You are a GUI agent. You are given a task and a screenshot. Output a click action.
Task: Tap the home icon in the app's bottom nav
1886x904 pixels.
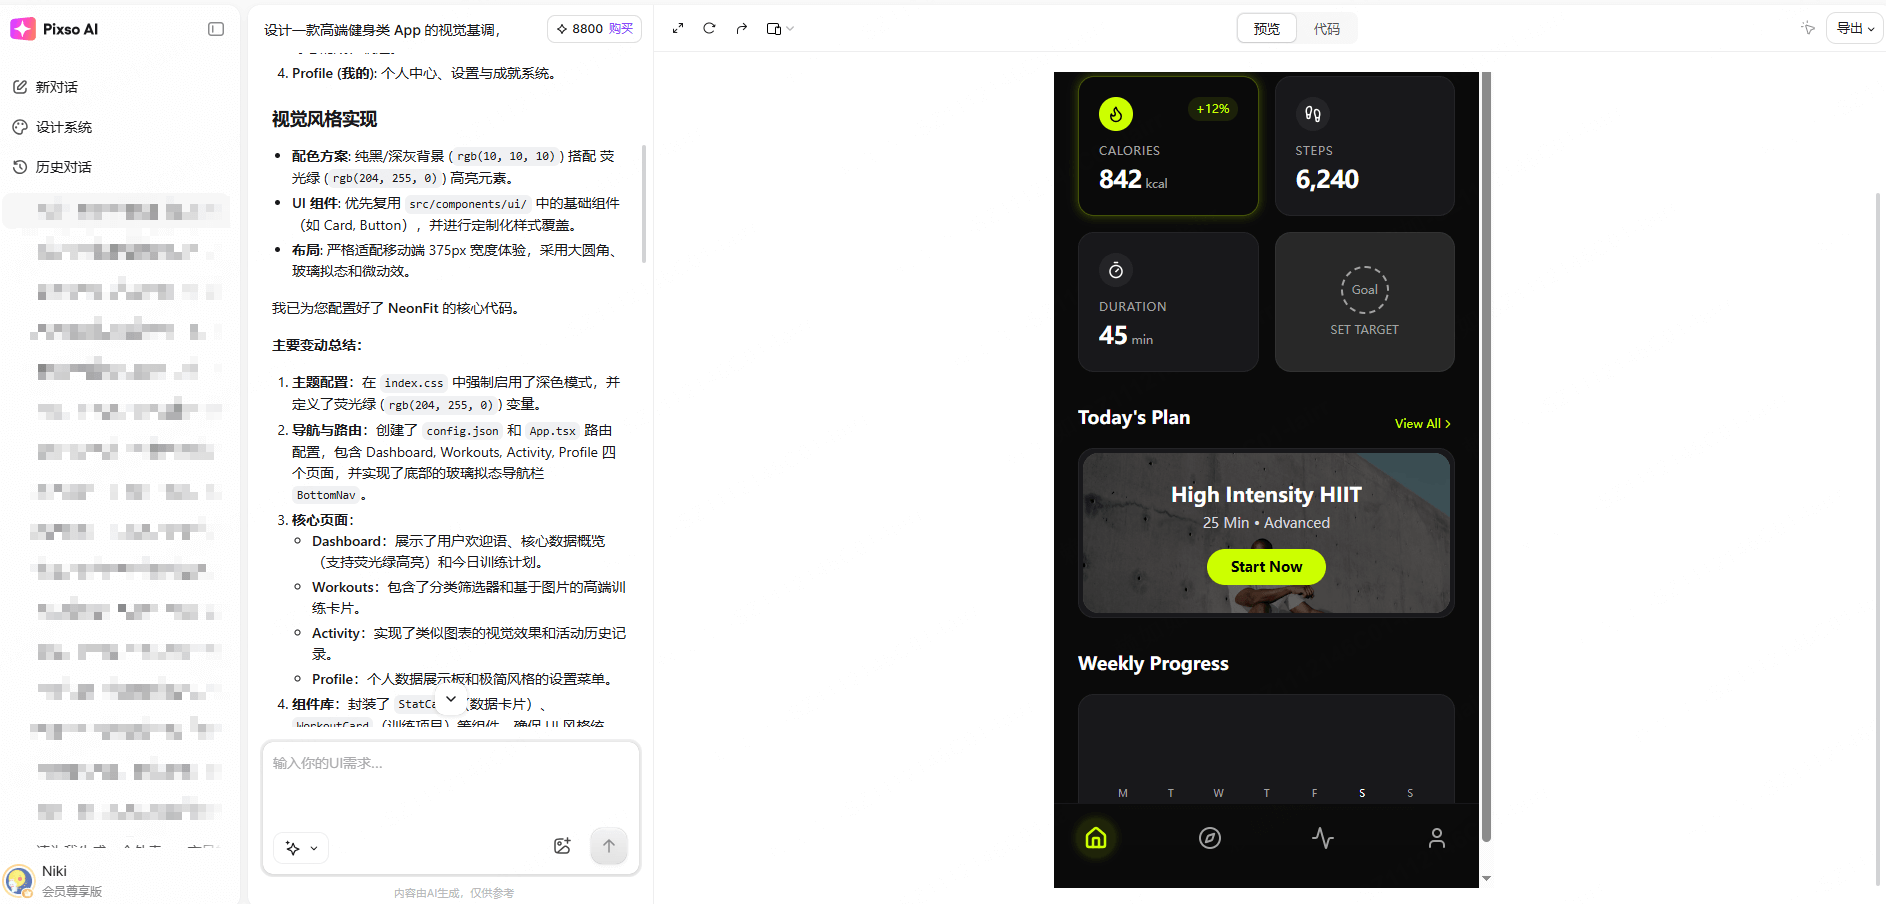1096,838
